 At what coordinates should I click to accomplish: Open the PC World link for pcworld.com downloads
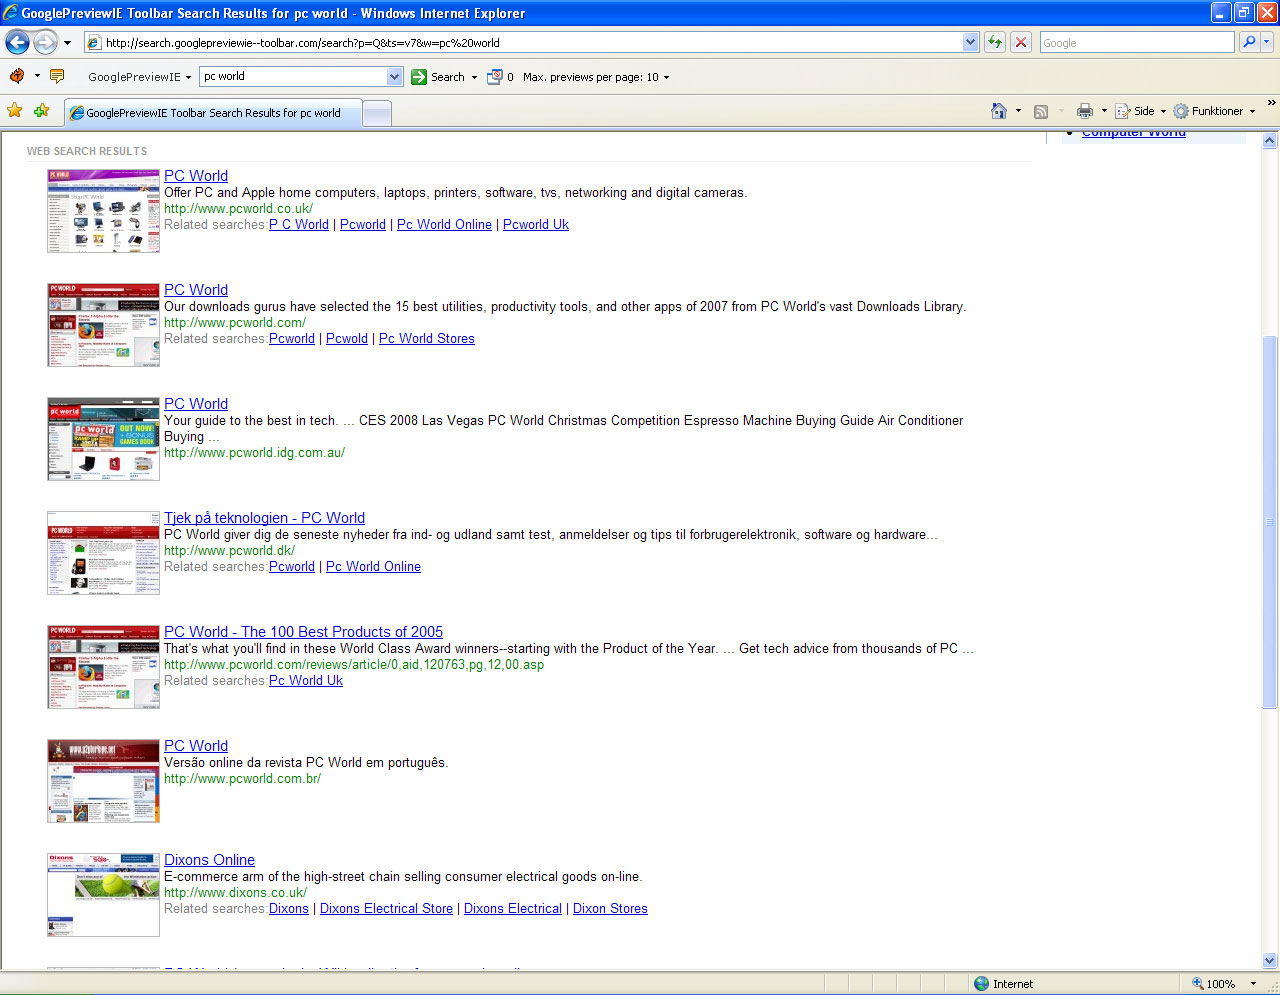coord(196,290)
